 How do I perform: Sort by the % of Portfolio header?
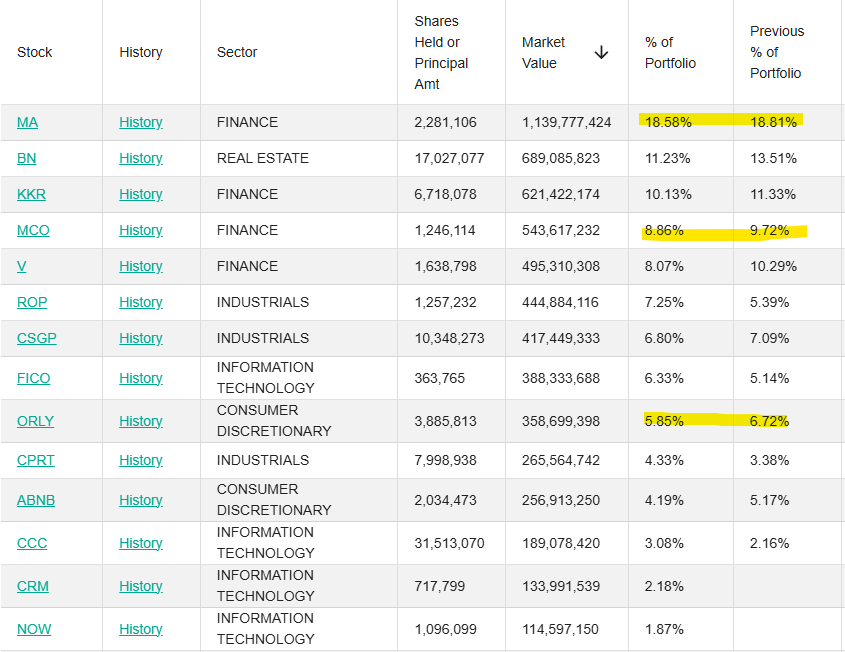670,53
